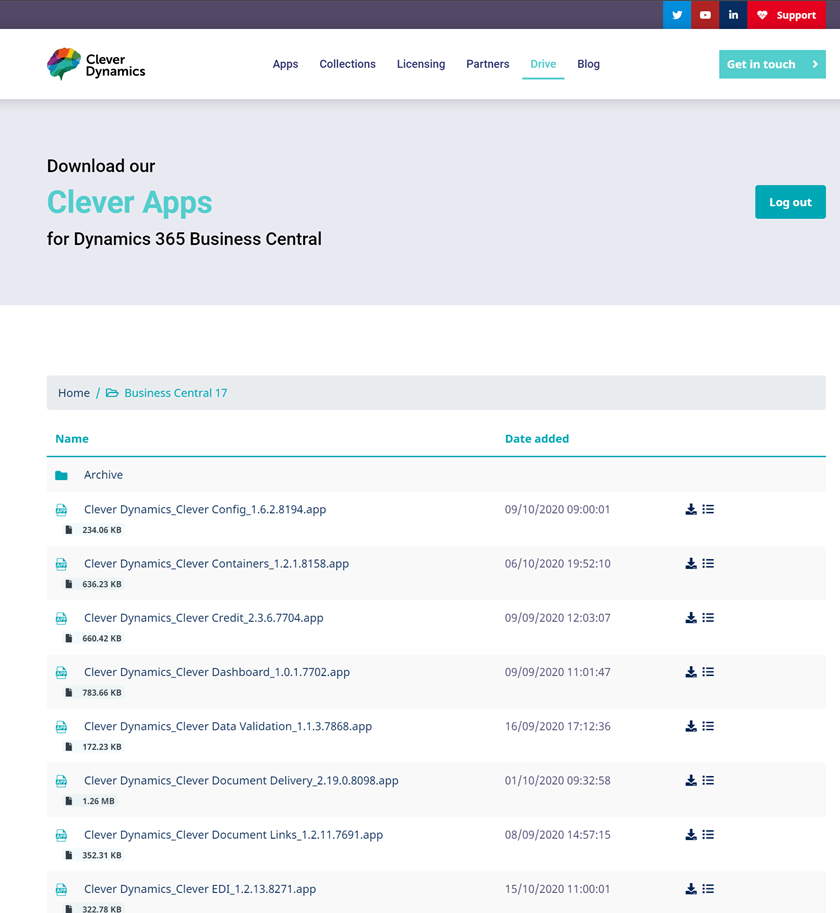
Task: Click the 01/10/2020 09:32:58 date cell
Action: tap(558, 780)
